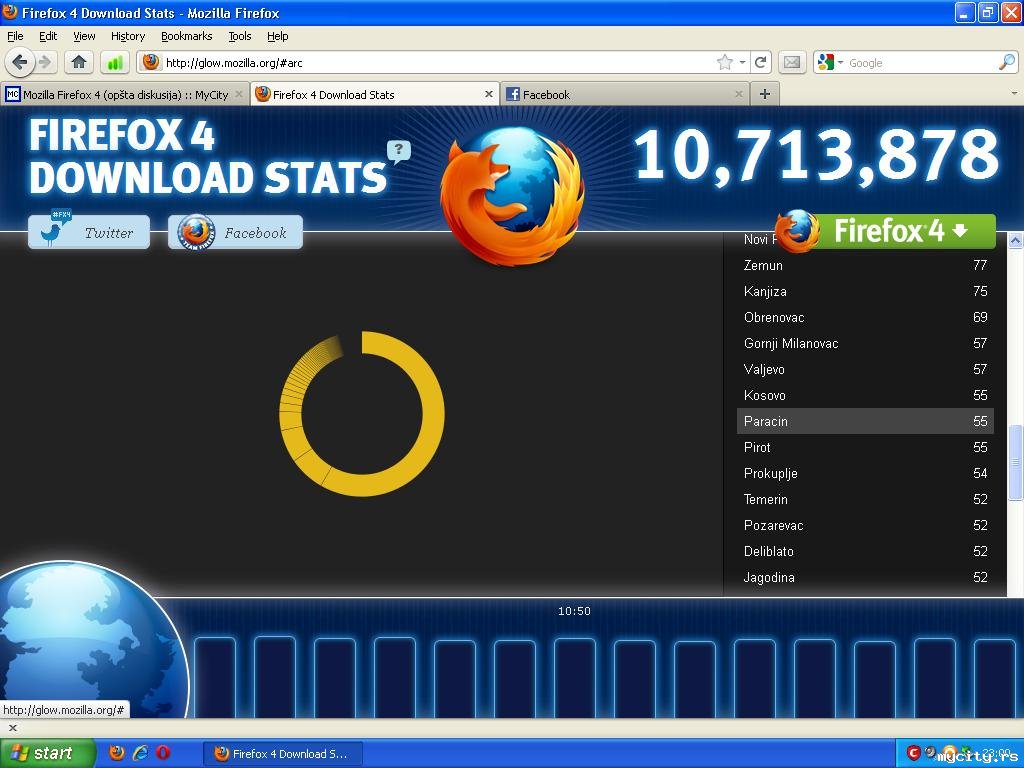Select Kanjiza in the city list

click(865, 291)
